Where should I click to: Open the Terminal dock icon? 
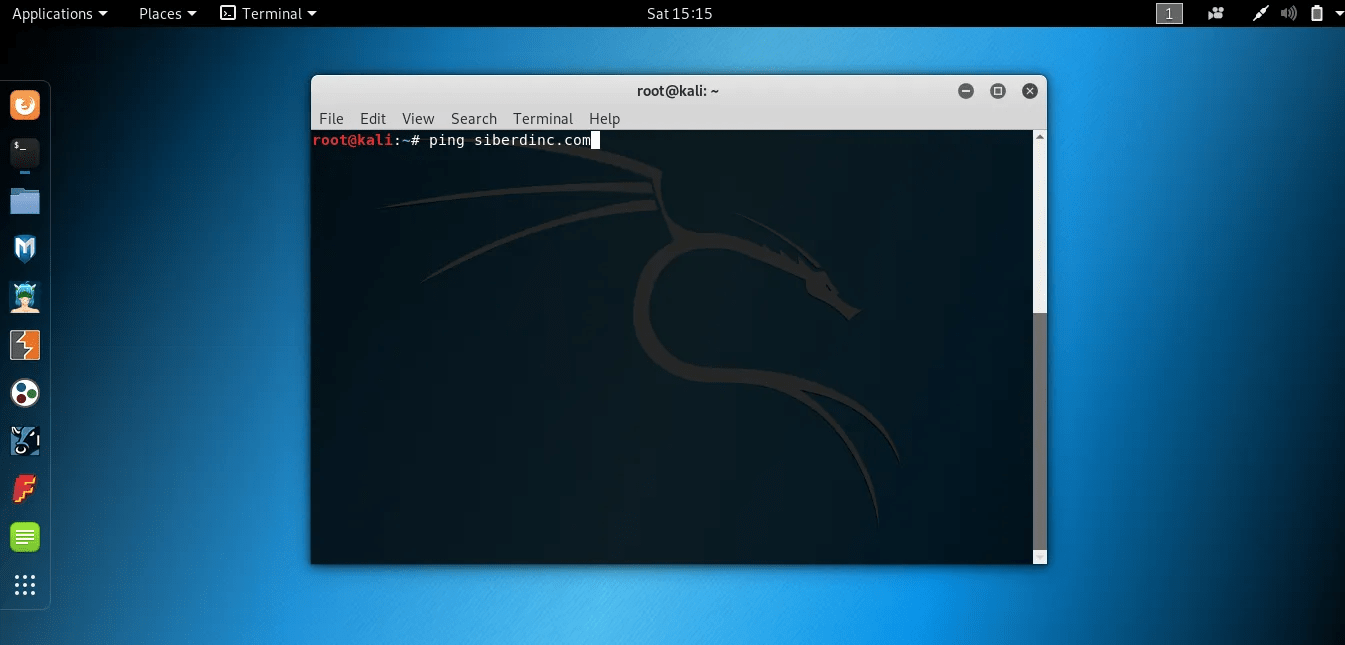coord(25,152)
